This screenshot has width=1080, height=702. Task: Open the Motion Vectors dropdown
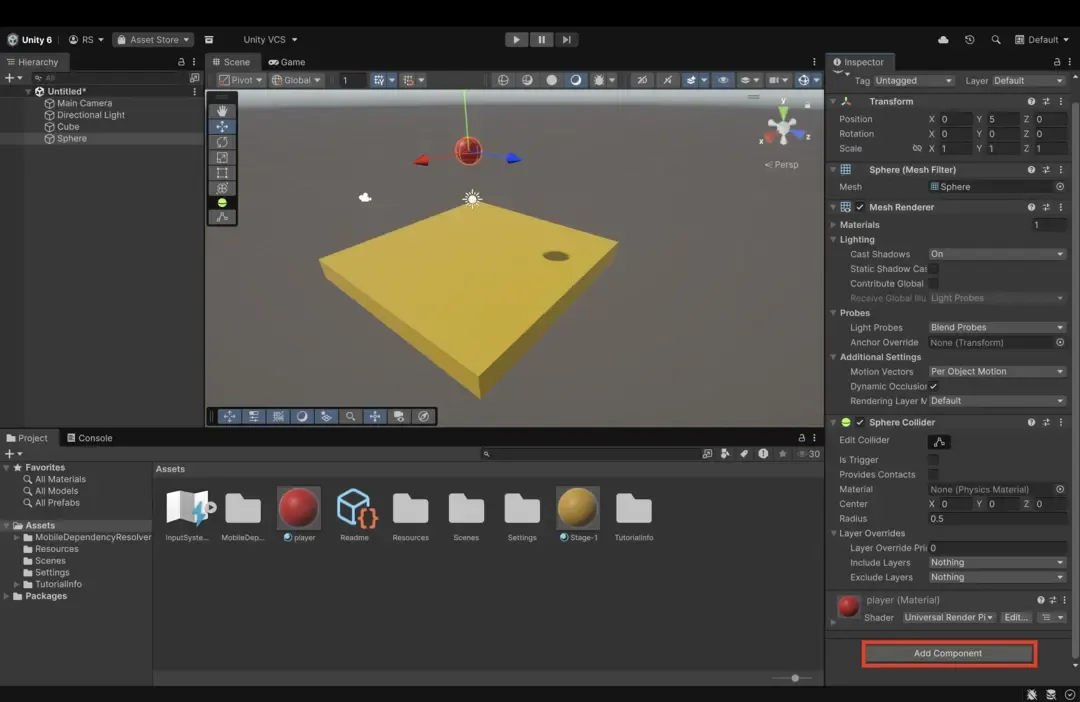(996, 372)
